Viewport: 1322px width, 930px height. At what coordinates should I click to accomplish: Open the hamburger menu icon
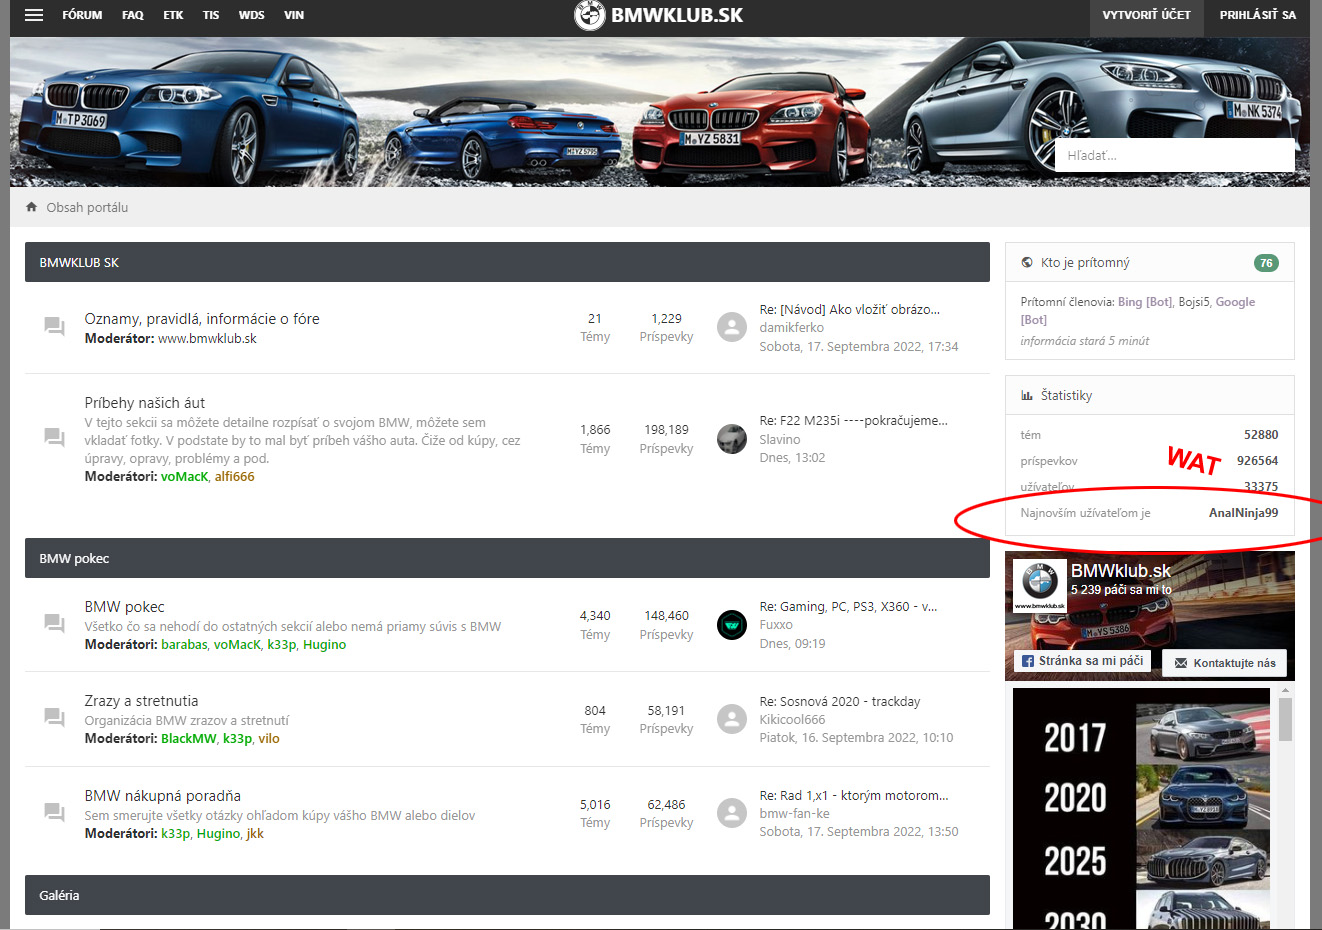[34, 15]
